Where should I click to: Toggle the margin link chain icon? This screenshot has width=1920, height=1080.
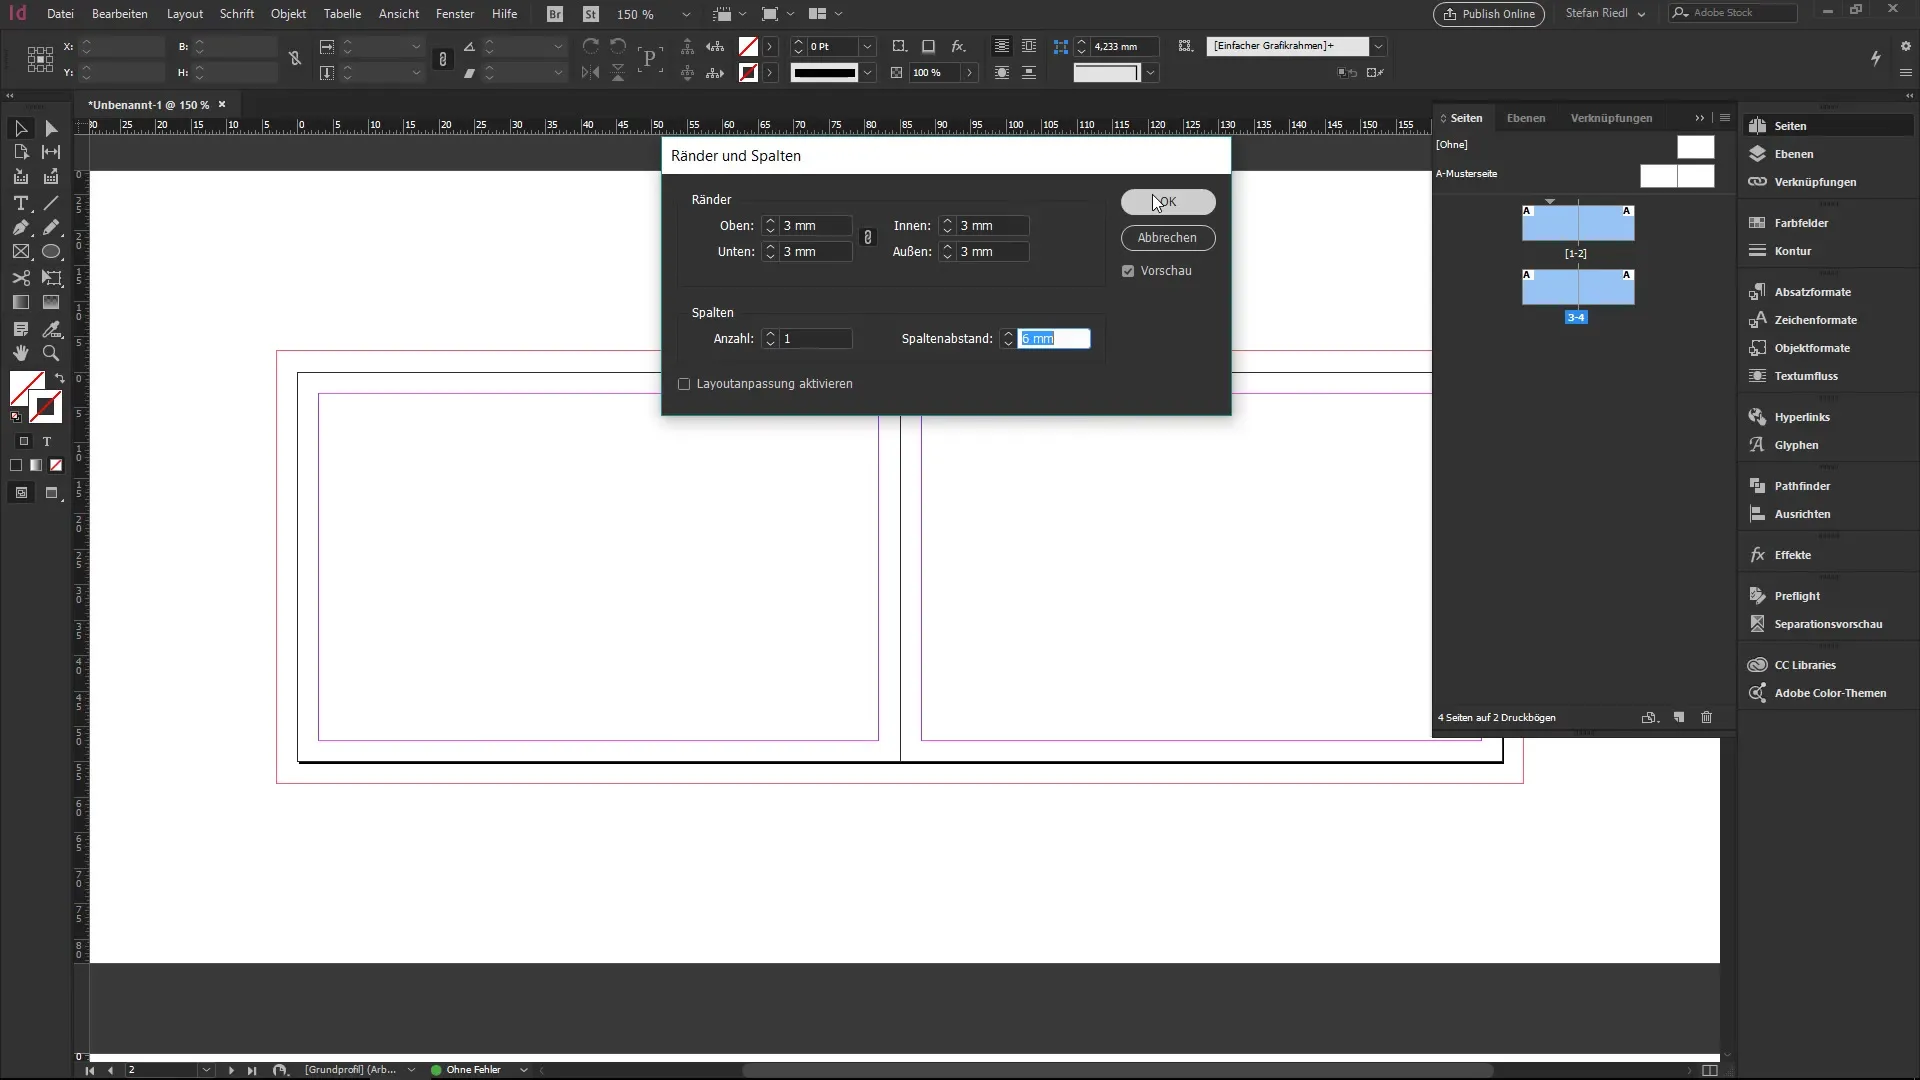pos(868,238)
